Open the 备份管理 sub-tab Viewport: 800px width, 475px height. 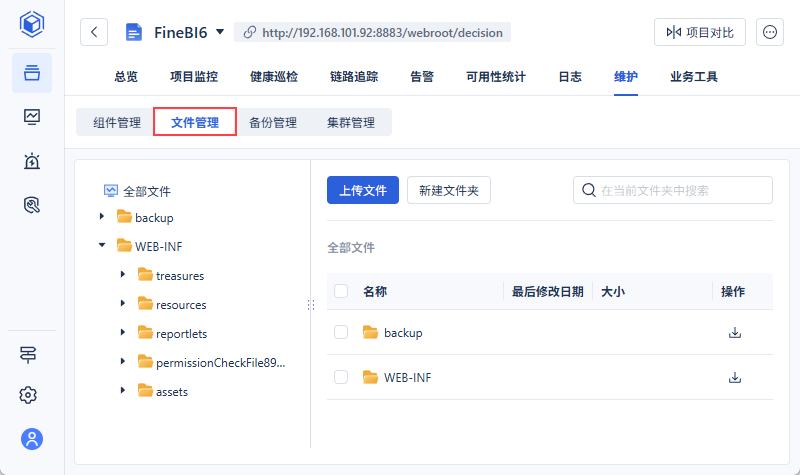pyautogui.click(x=273, y=122)
